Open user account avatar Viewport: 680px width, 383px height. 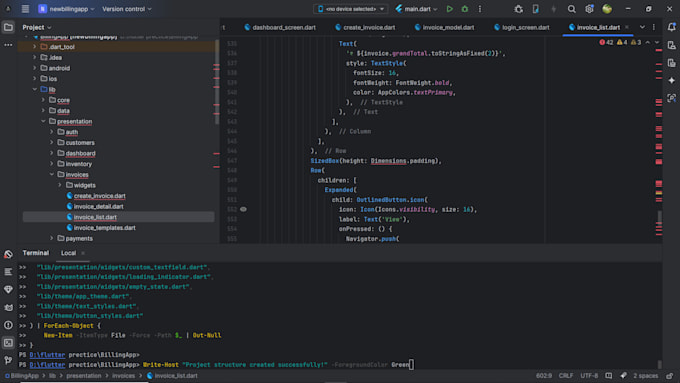(607, 9)
